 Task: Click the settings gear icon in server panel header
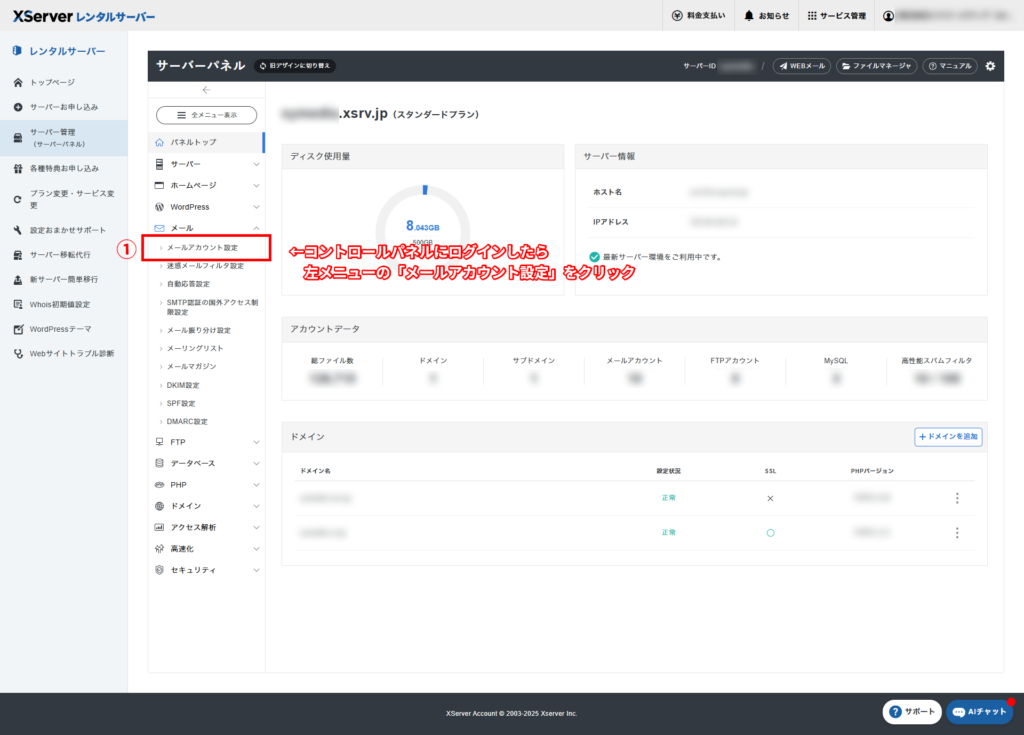pyautogui.click(x=990, y=66)
